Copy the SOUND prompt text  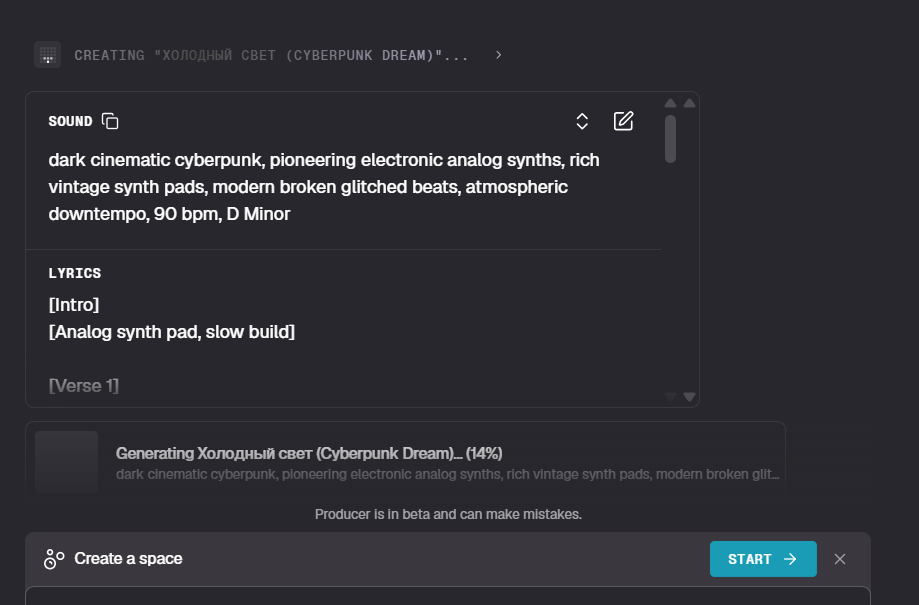click(x=111, y=121)
